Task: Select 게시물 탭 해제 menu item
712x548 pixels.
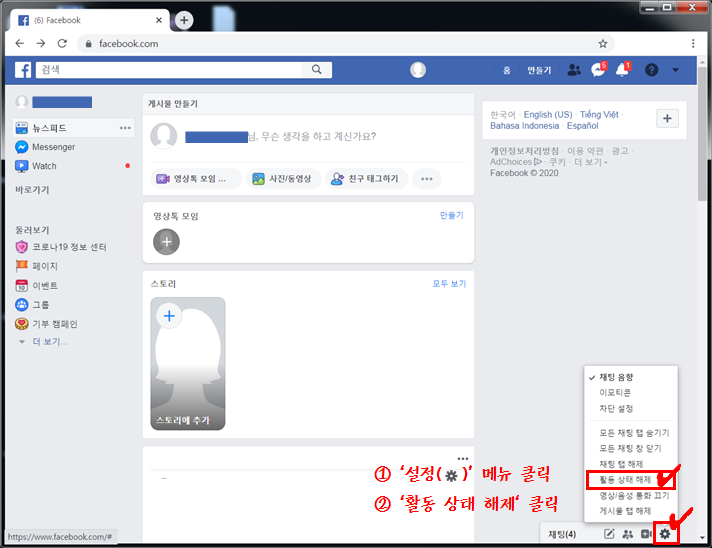Action: (631, 511)
